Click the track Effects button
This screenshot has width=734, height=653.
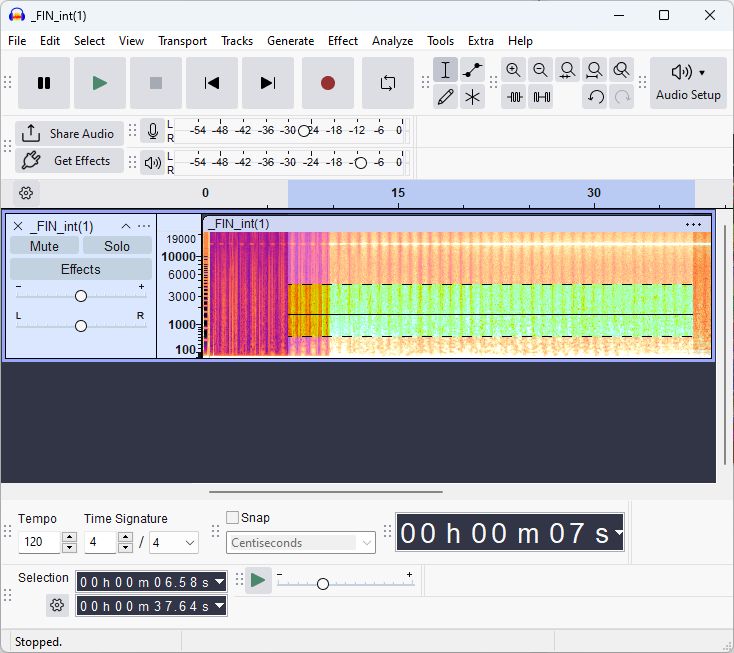pos(80,269)
